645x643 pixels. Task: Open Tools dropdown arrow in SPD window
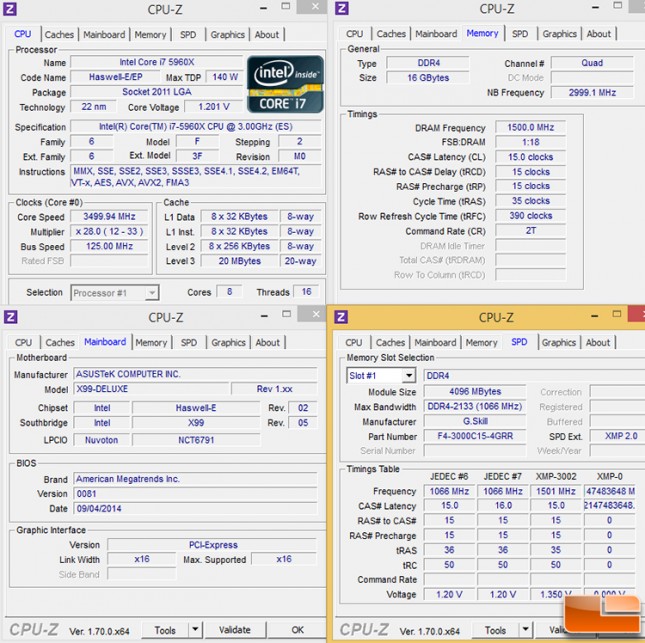point(525,629)
